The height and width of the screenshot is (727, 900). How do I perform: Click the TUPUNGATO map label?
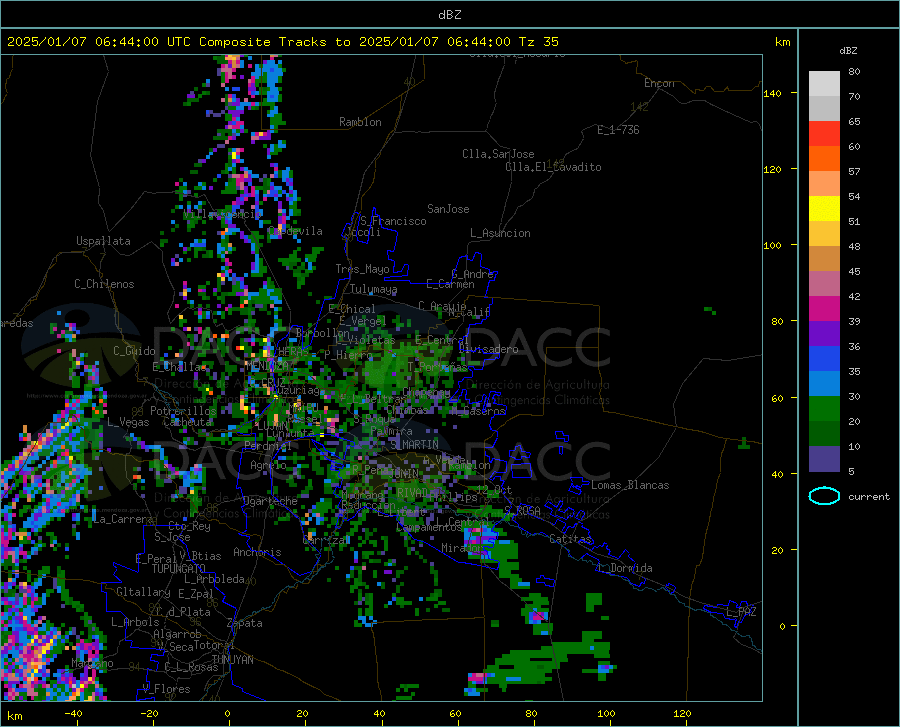(x=179, y=569)
